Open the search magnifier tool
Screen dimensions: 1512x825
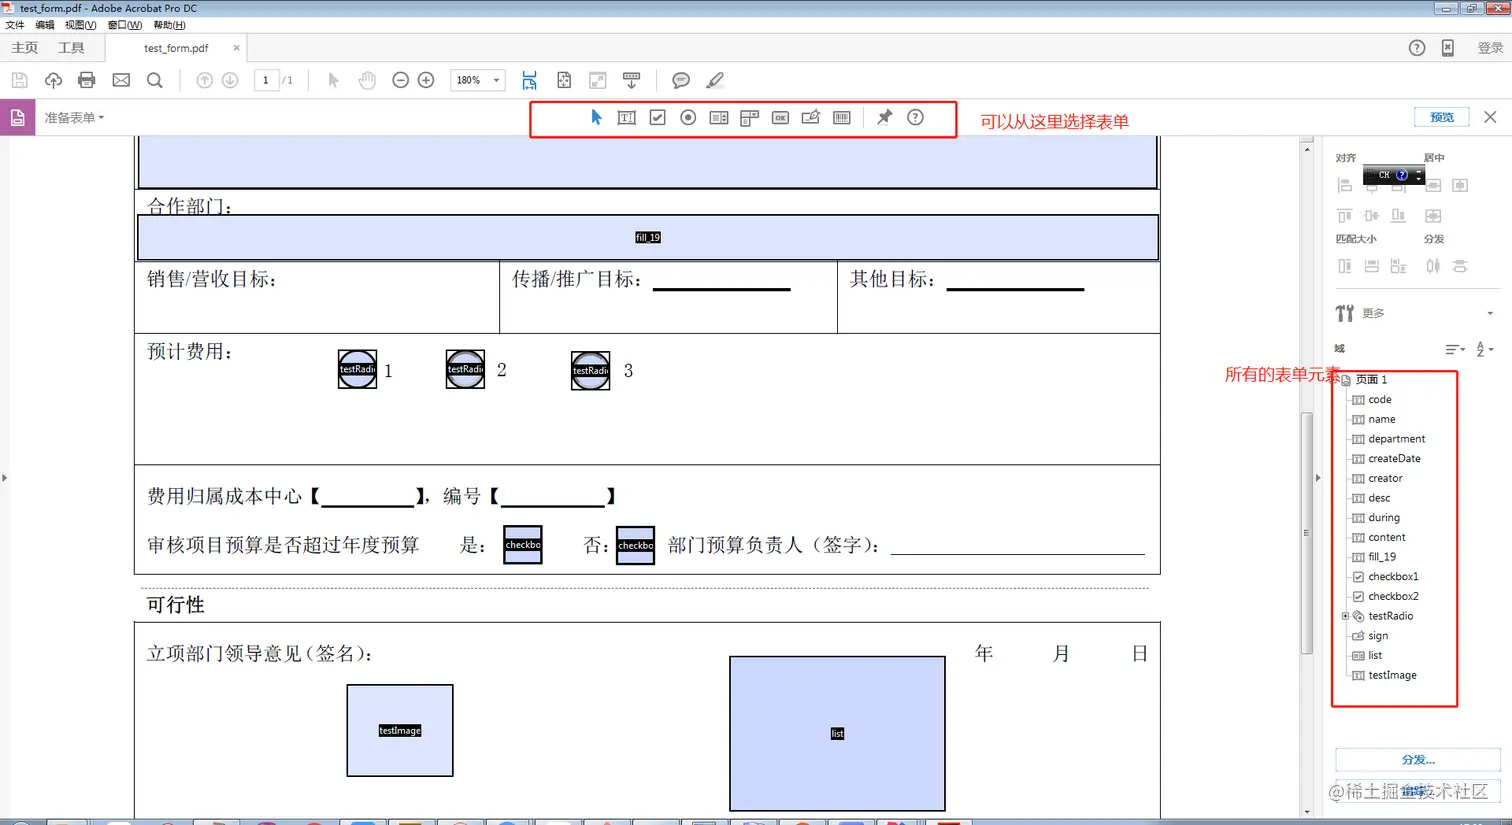tap(155, 80)
